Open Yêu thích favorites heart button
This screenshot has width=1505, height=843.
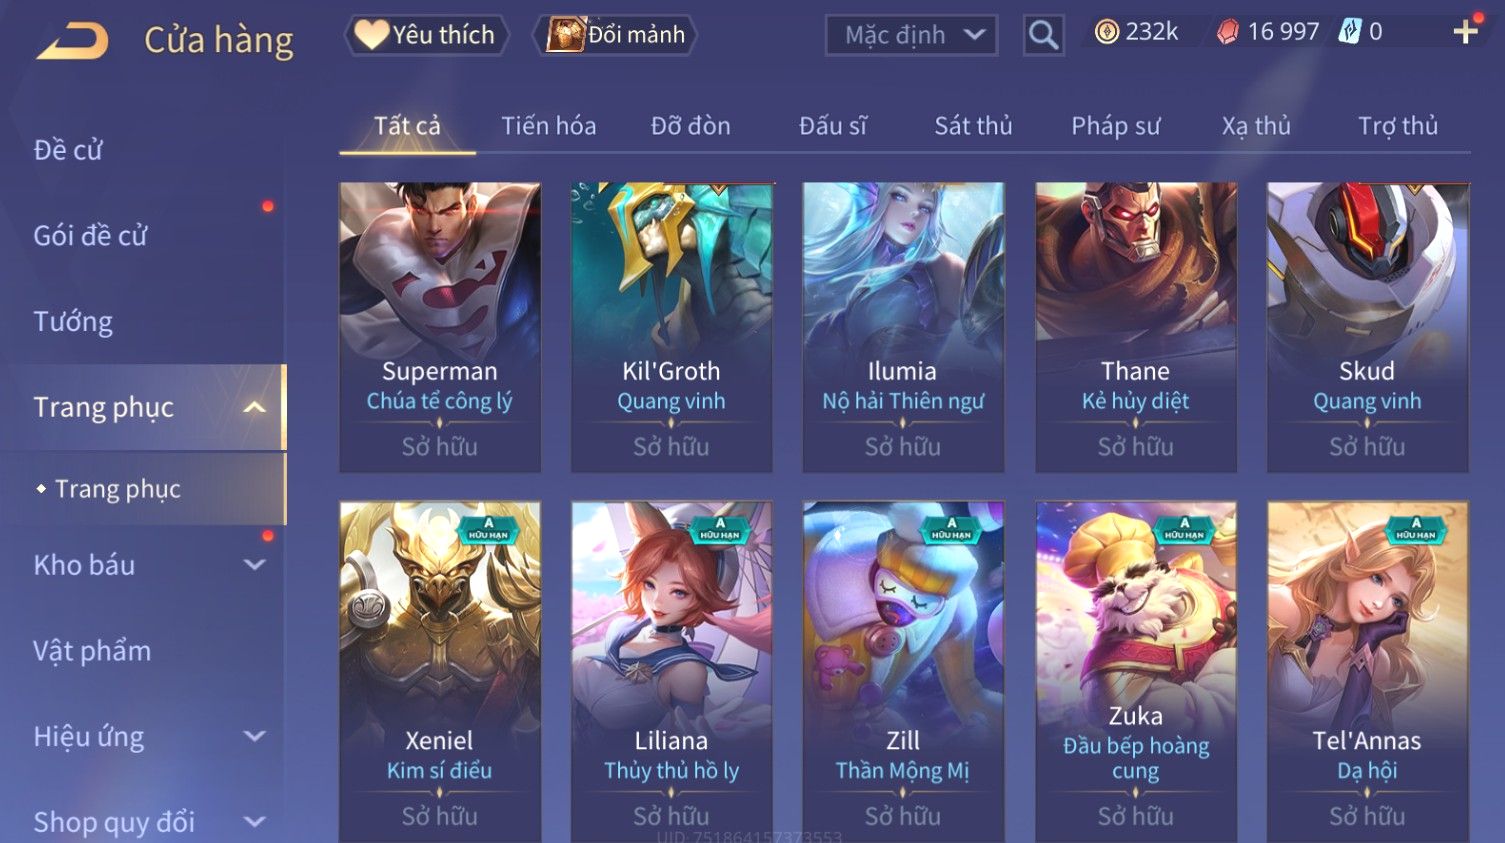tap(426, 35)
